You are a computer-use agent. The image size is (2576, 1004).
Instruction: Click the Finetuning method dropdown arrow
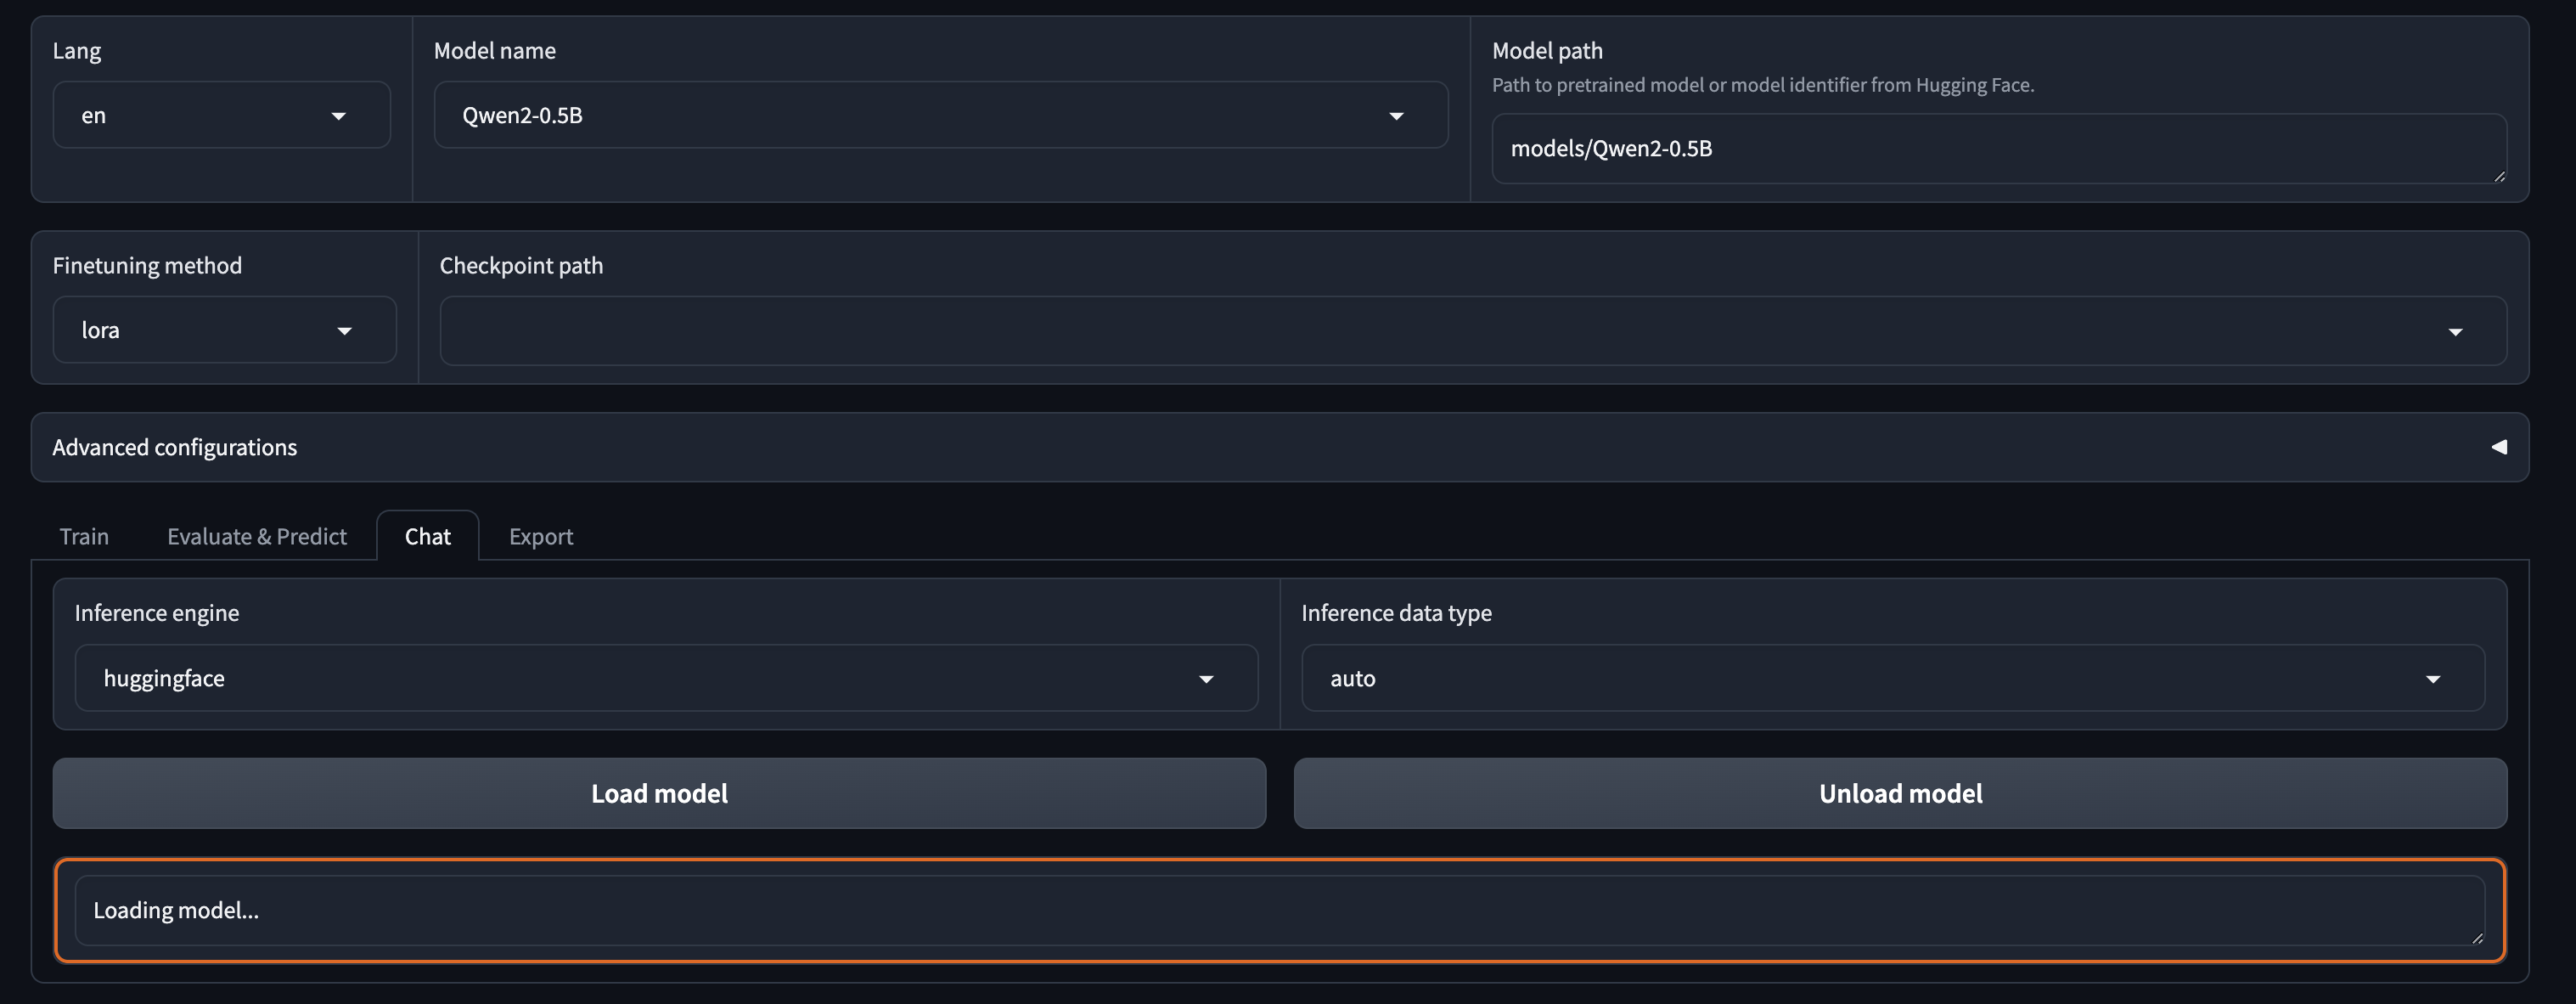[344, 331]
